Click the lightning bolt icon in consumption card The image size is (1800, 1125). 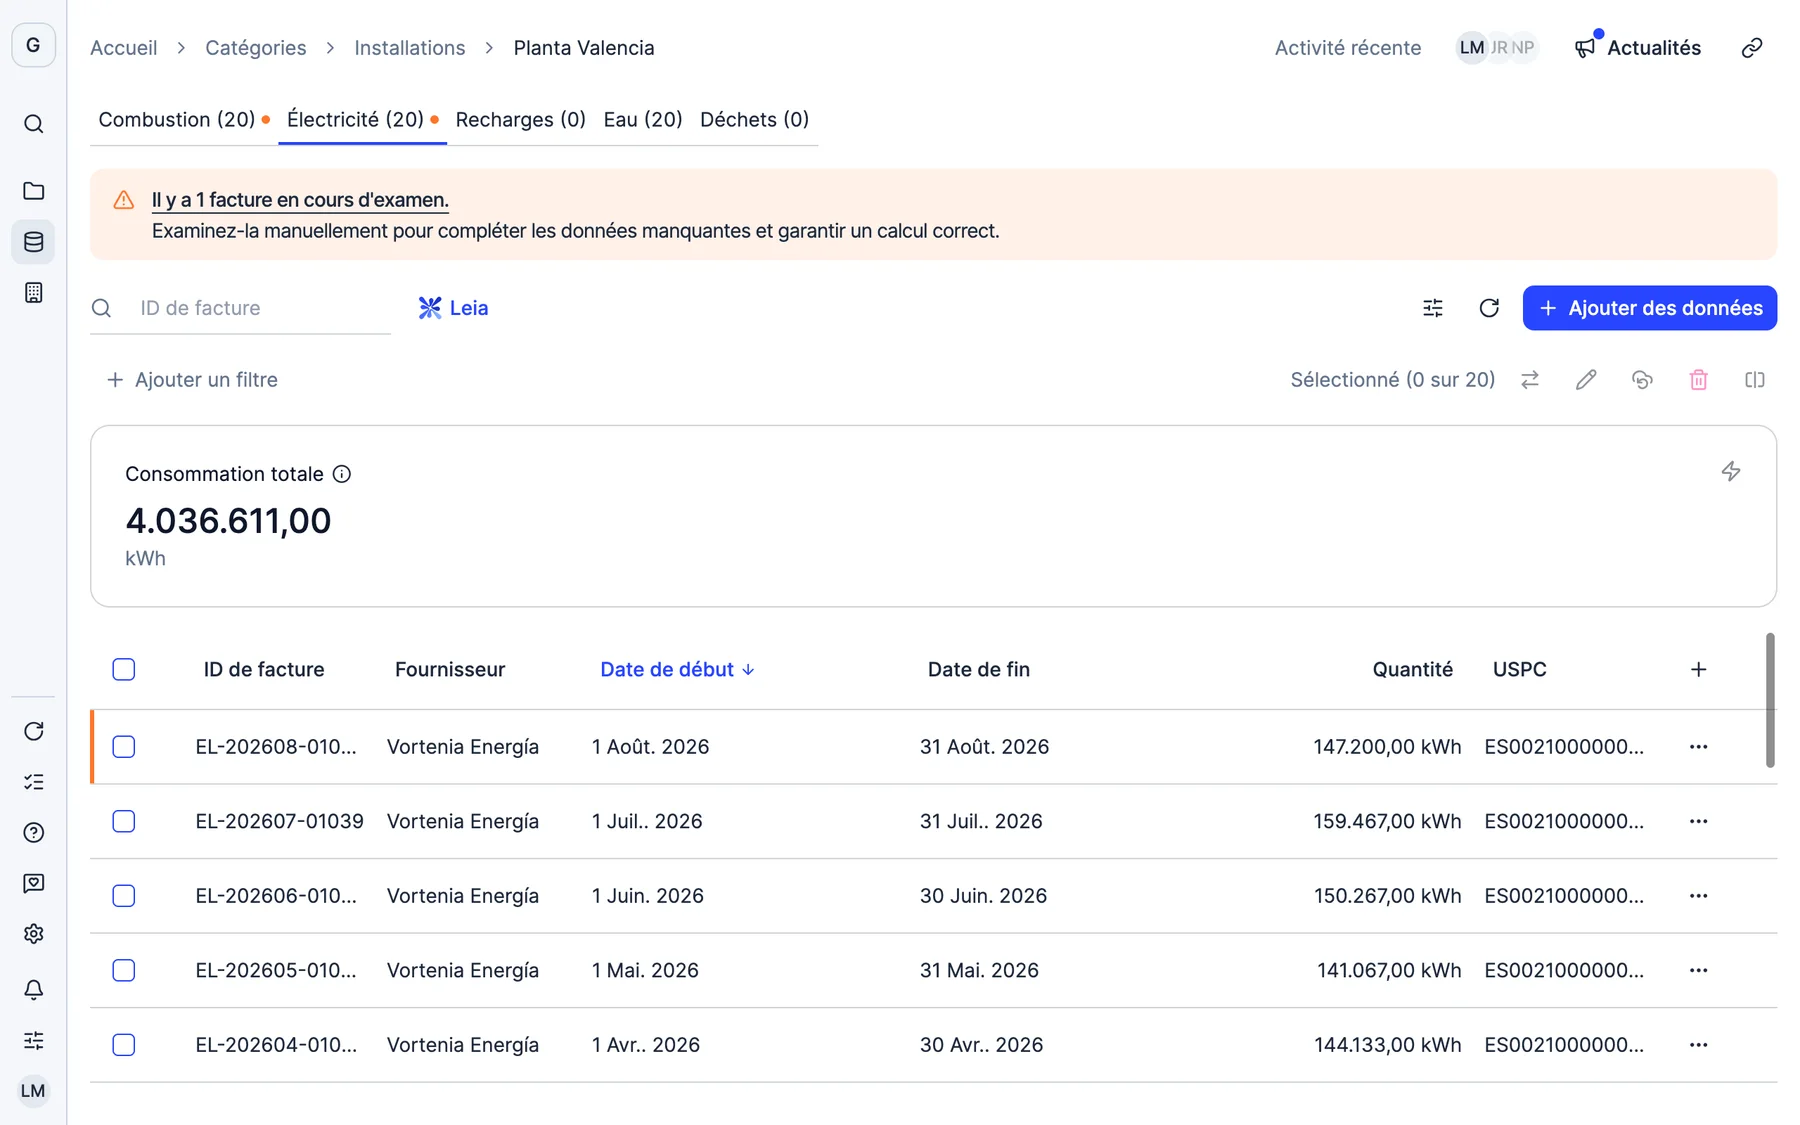point(1731,471)
